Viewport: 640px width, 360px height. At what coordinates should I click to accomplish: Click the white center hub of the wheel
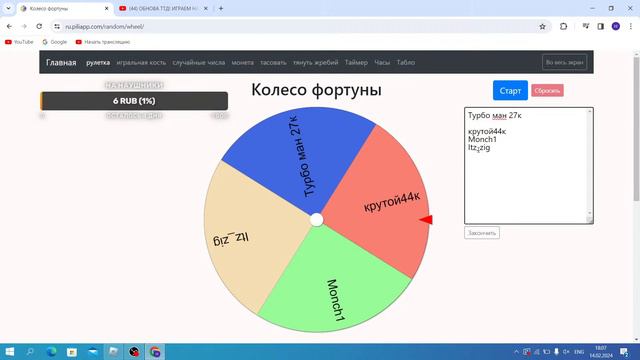[316, 220]
